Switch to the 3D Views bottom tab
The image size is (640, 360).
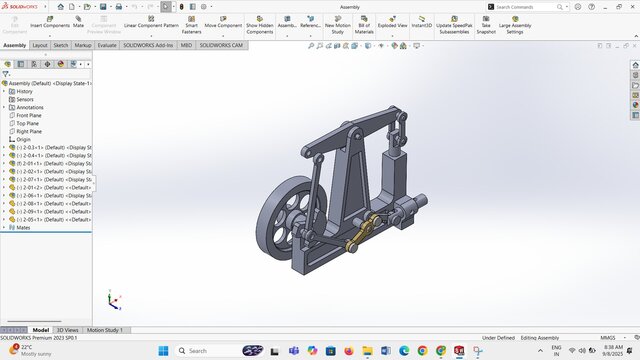tap(67, 330)
